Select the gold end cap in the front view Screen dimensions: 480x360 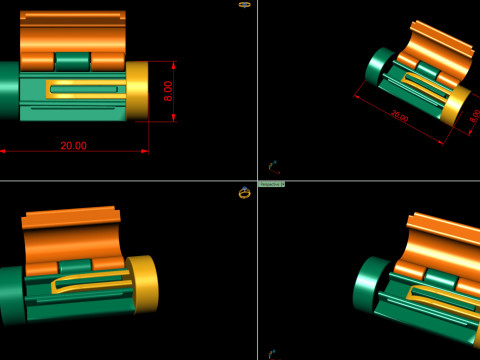pos(137,91)
